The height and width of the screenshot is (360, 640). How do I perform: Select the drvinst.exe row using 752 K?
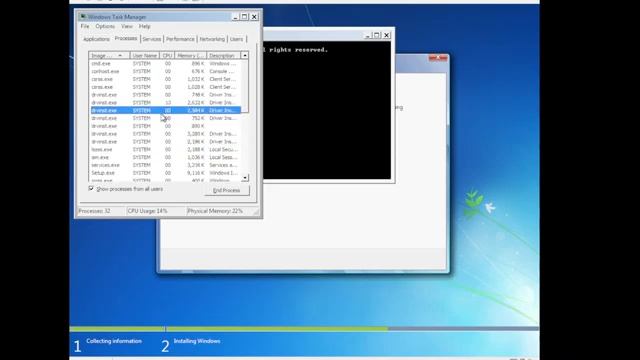click(x=165, y=118)
